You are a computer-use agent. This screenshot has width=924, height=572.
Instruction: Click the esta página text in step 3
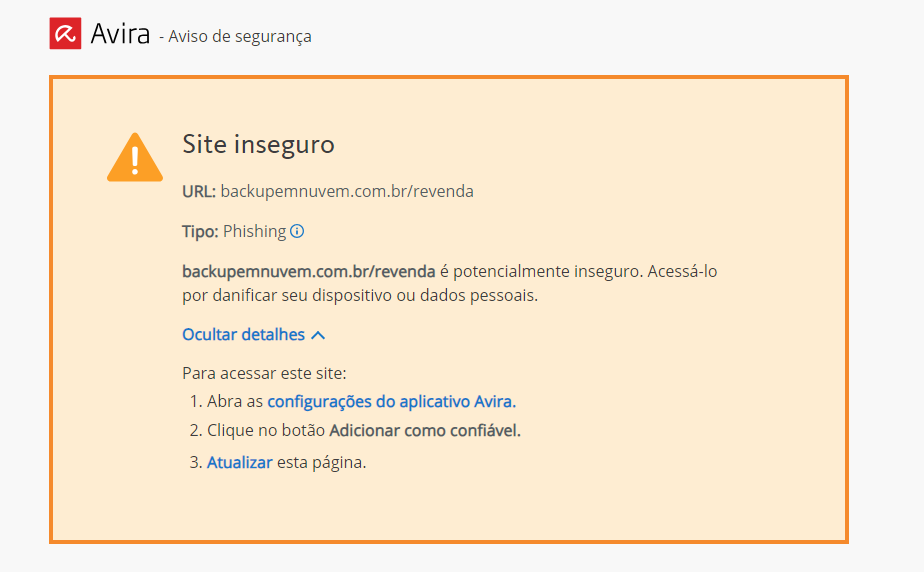click(x=322, y=462)
